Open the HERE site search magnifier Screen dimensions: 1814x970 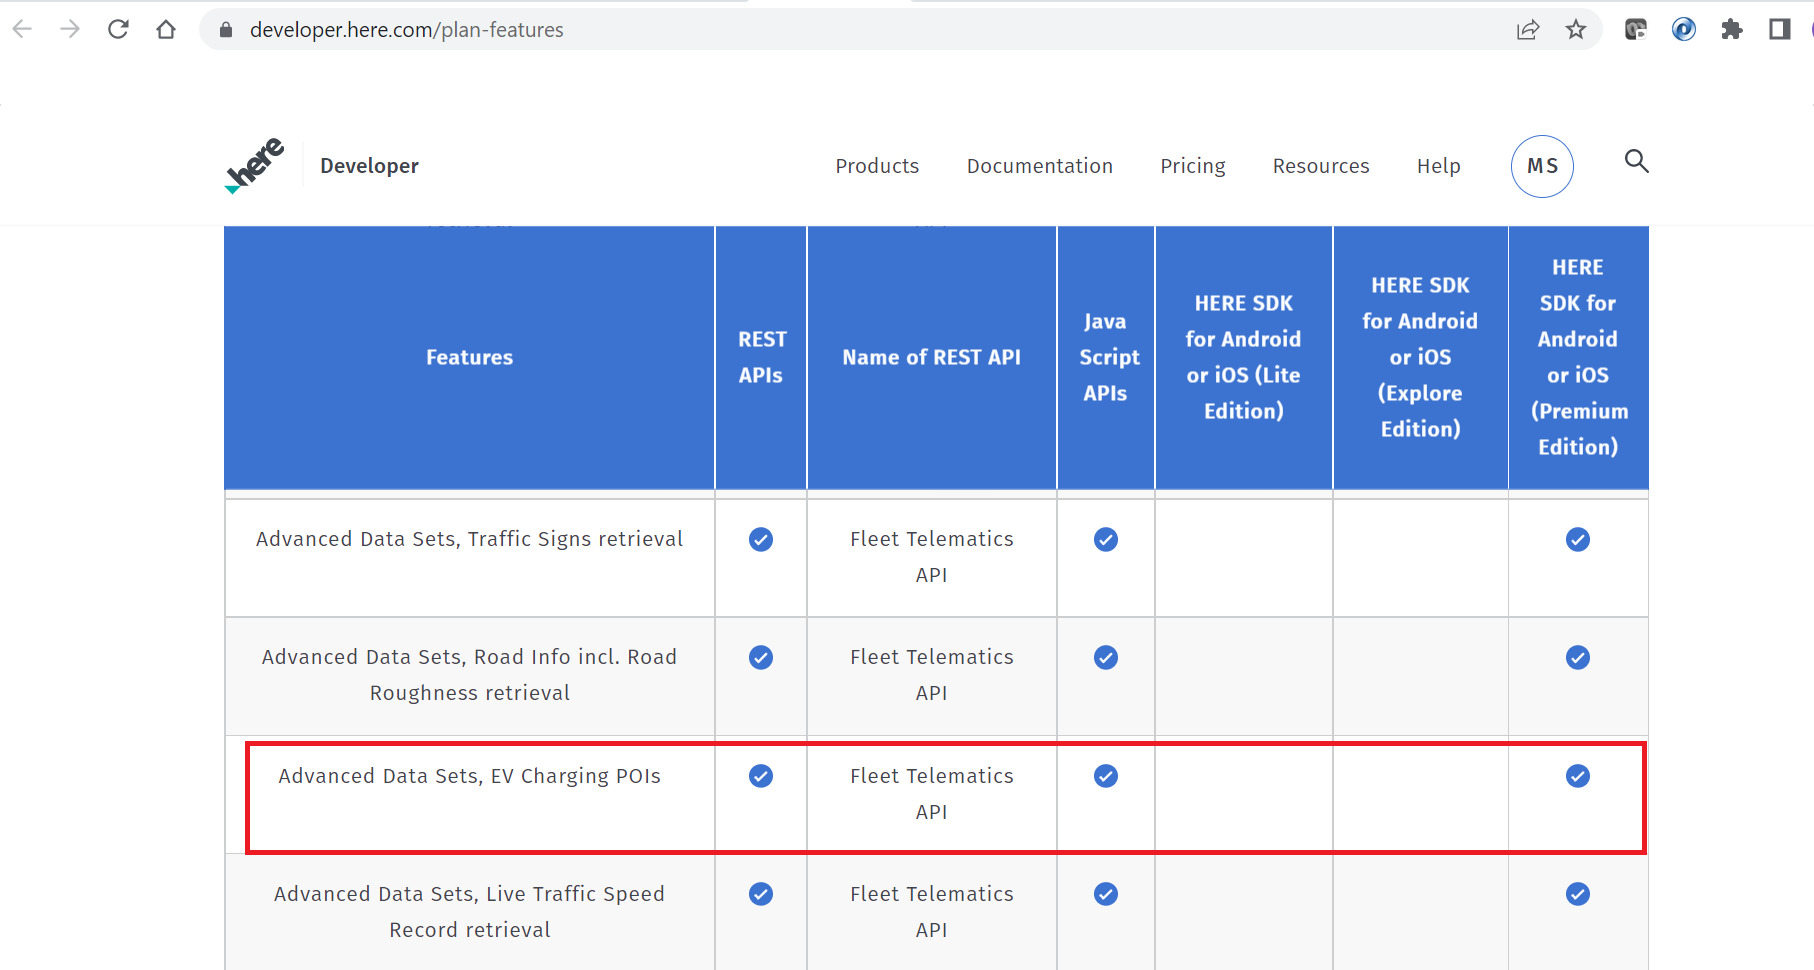(x=1636, y=161)
